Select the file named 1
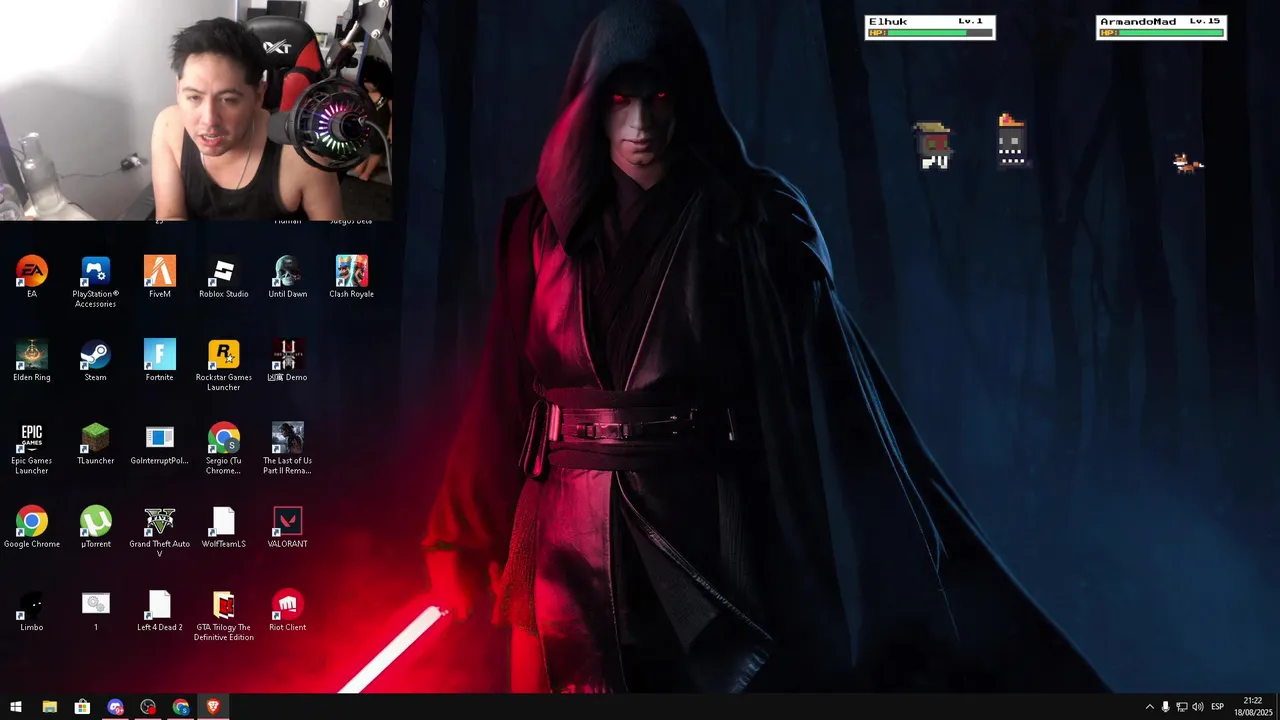 click(96, 610)
